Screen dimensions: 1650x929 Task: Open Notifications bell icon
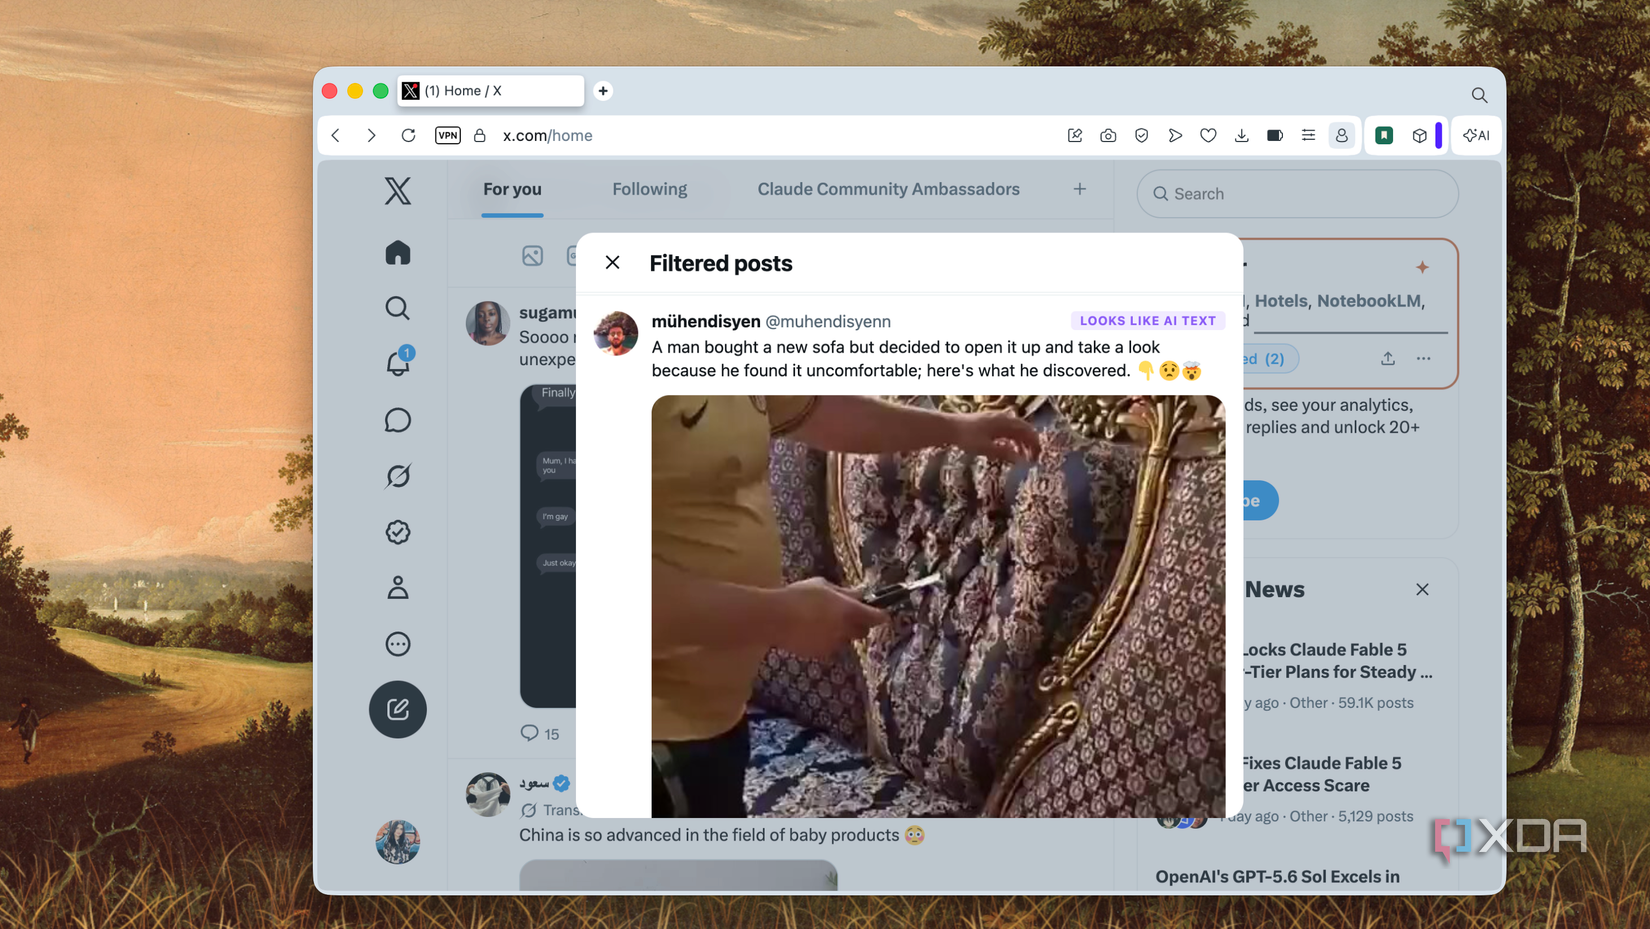pos(398,363)
